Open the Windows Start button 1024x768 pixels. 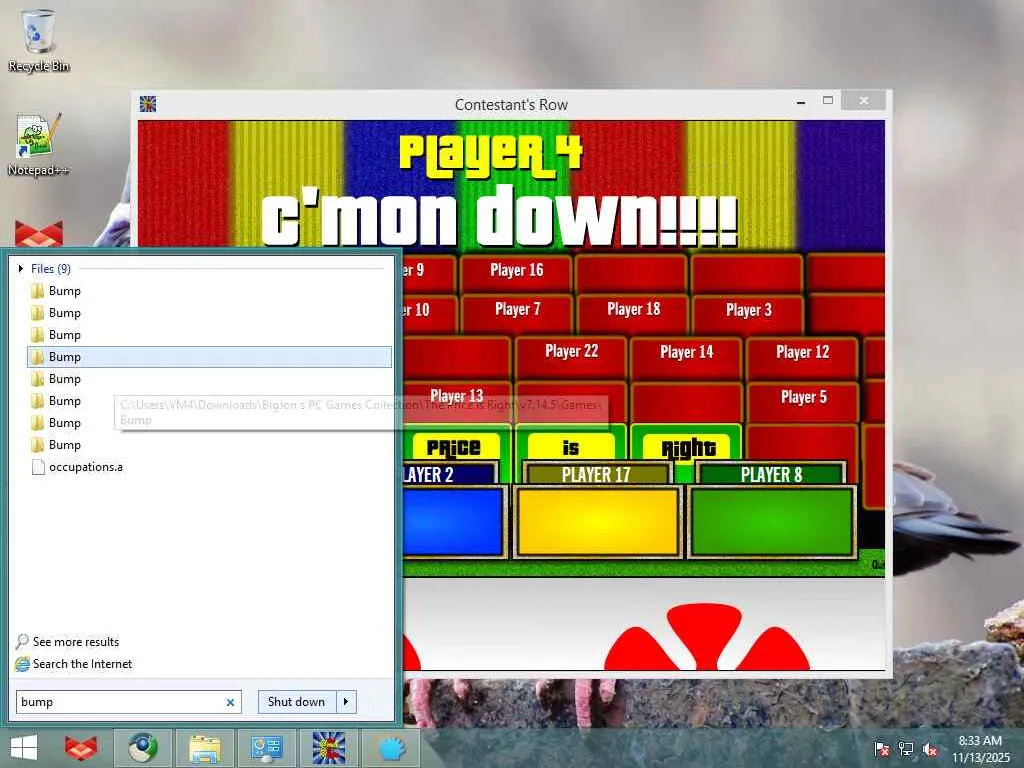tap(24, 748)
